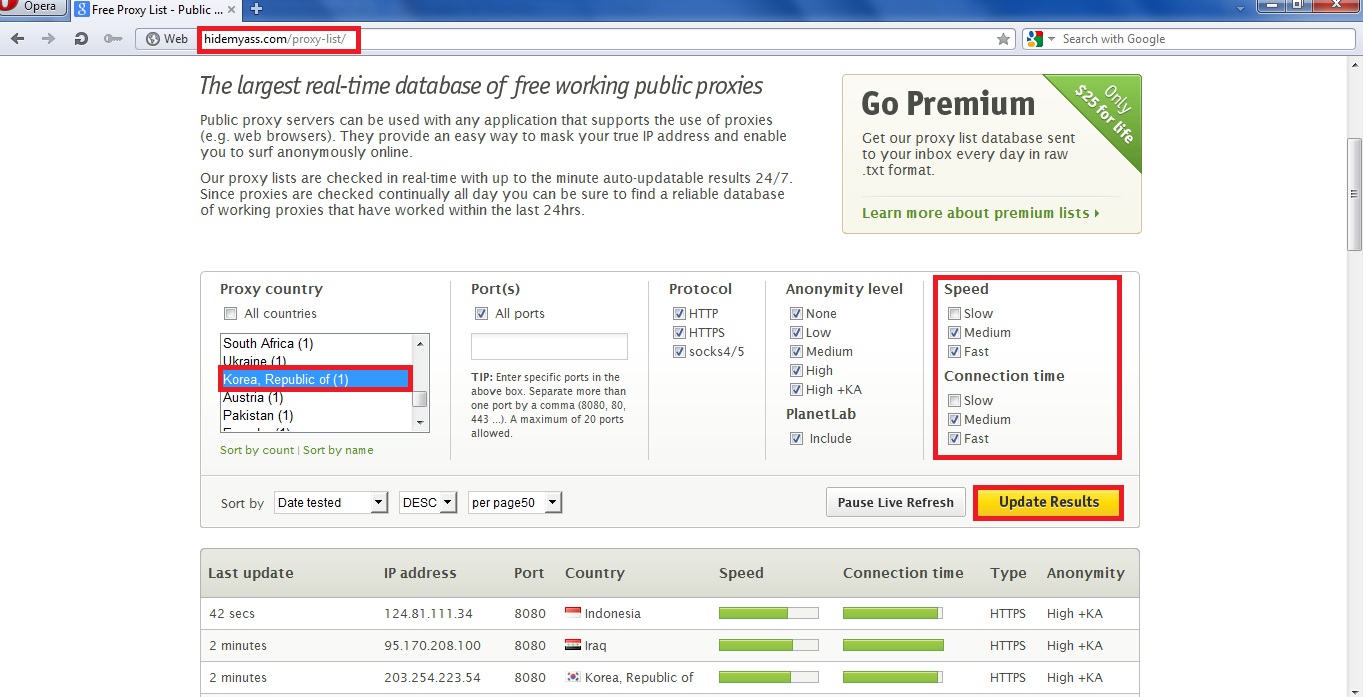Screen dimensions: 1363x697
Task: Click Sort by count link
Action: (257, 450)
